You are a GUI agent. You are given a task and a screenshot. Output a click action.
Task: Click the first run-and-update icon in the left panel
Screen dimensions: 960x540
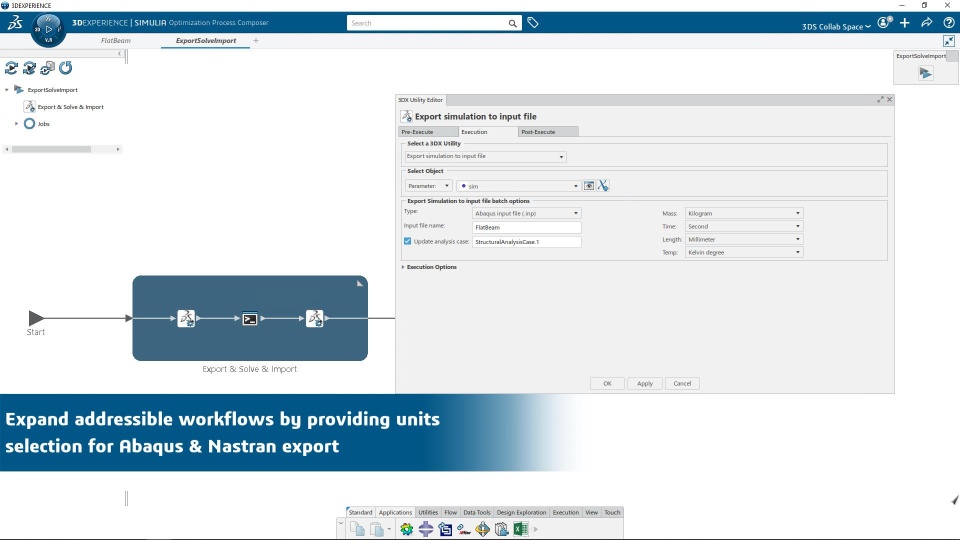tap(11, 67)
